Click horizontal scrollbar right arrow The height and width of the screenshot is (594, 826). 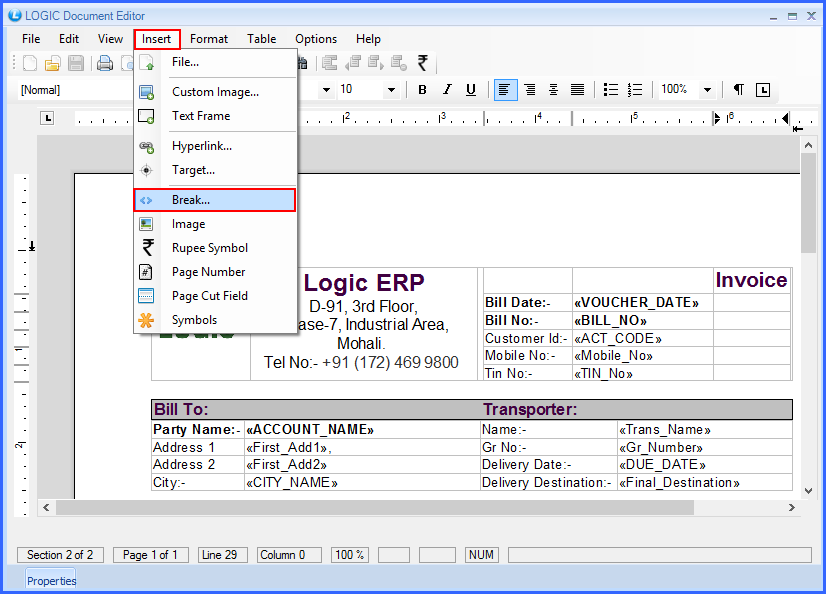(x=791, y=508)
